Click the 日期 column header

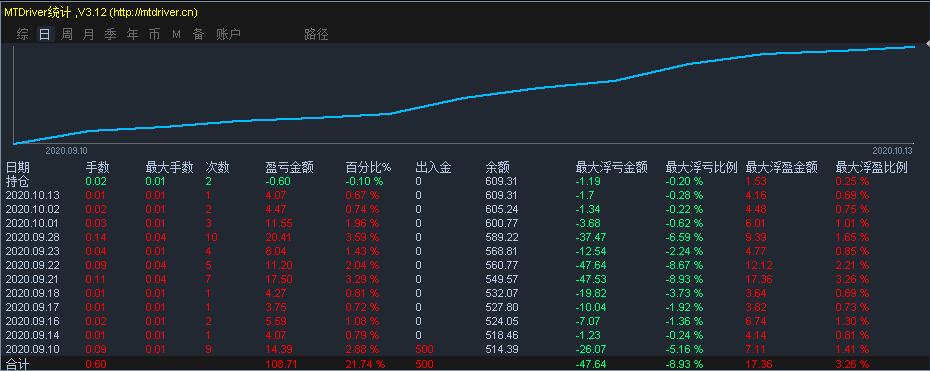coord(18,168)
